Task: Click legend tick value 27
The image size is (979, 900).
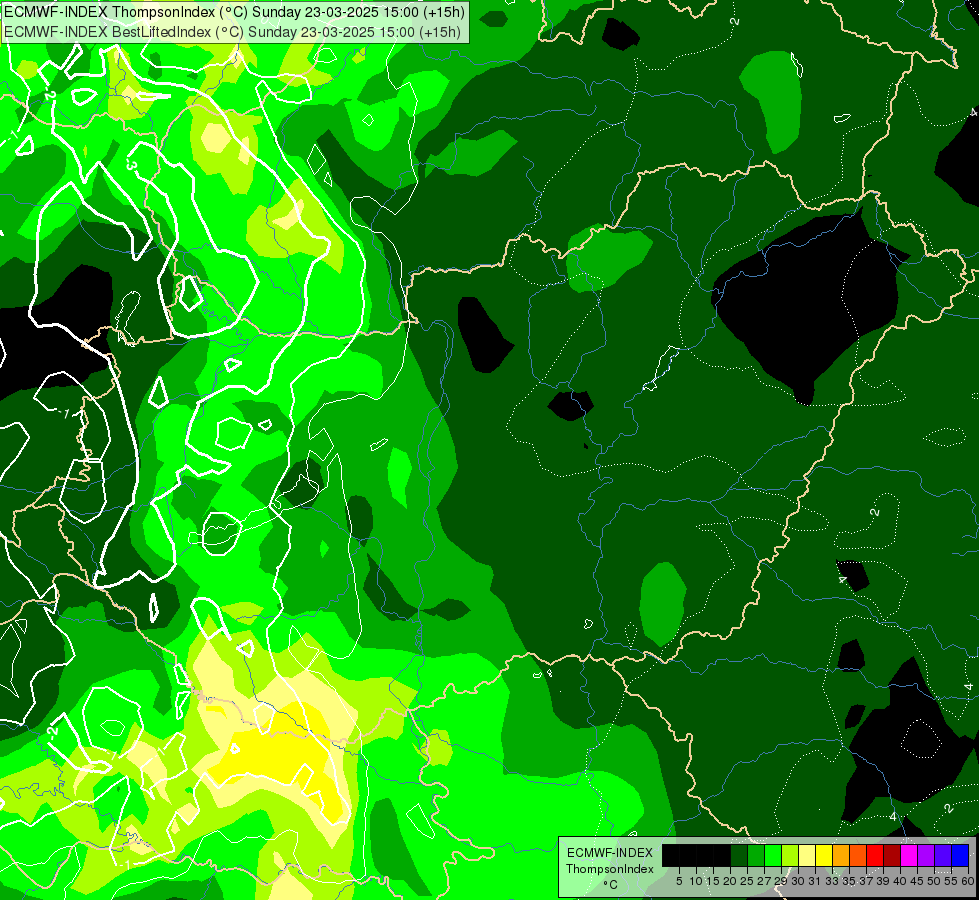Action: [x=764, y=881]
